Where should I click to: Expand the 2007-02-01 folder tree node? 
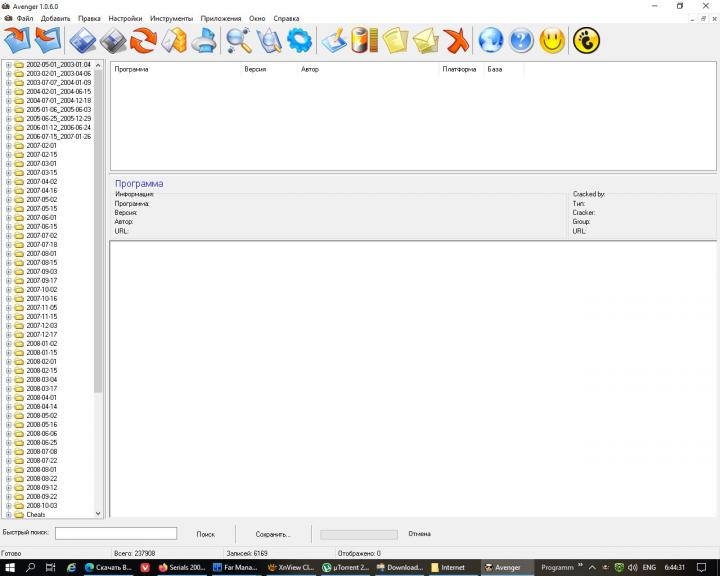pos(8,146)
